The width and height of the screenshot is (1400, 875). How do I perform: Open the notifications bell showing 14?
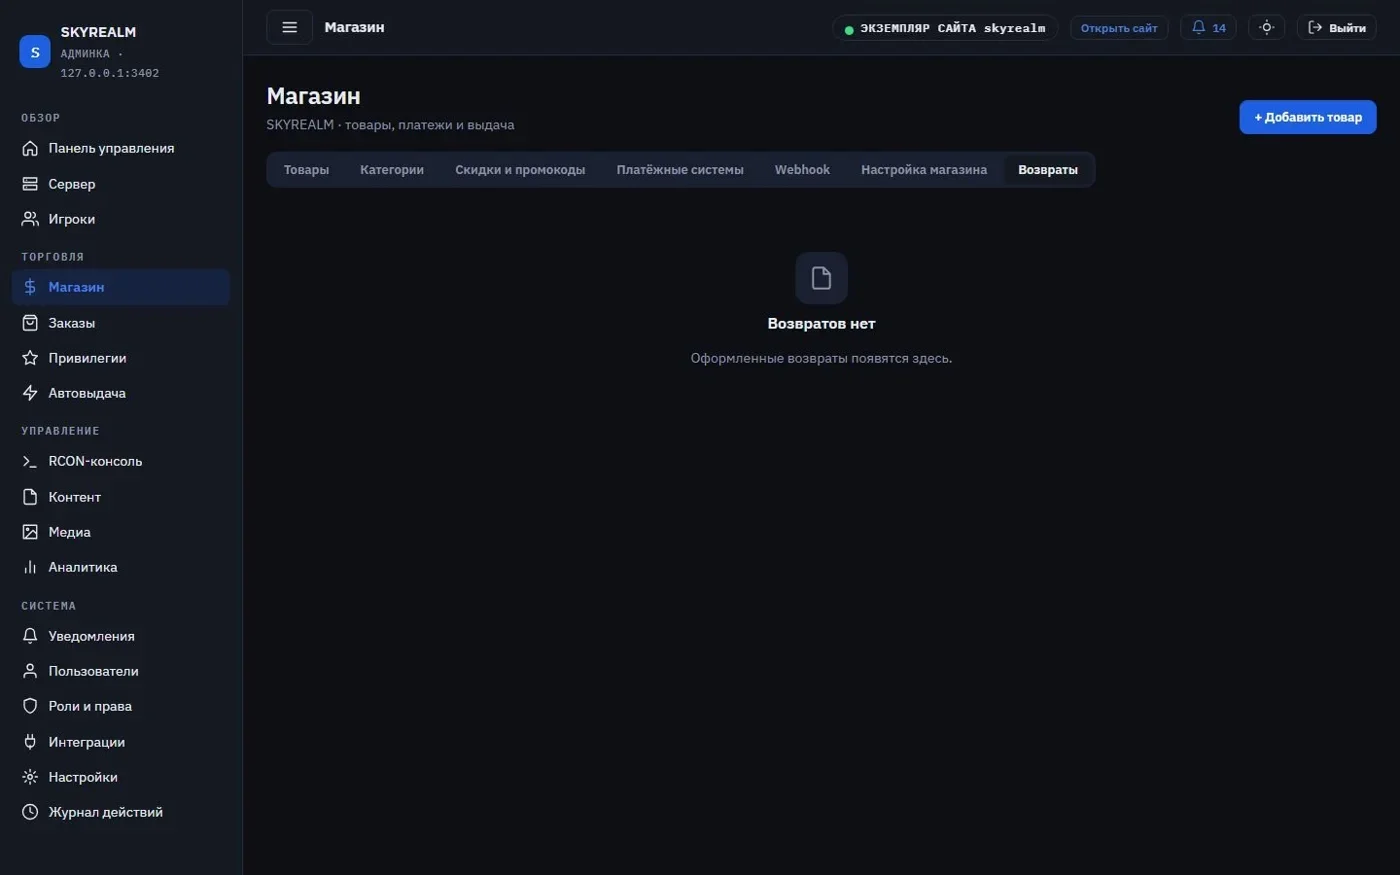coord(1208,28)
